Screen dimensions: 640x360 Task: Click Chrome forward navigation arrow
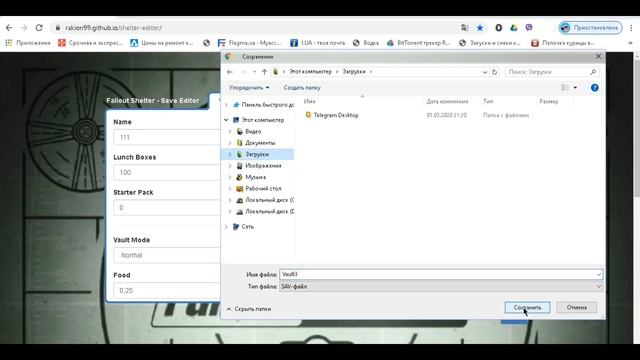(x=24, y=28)
